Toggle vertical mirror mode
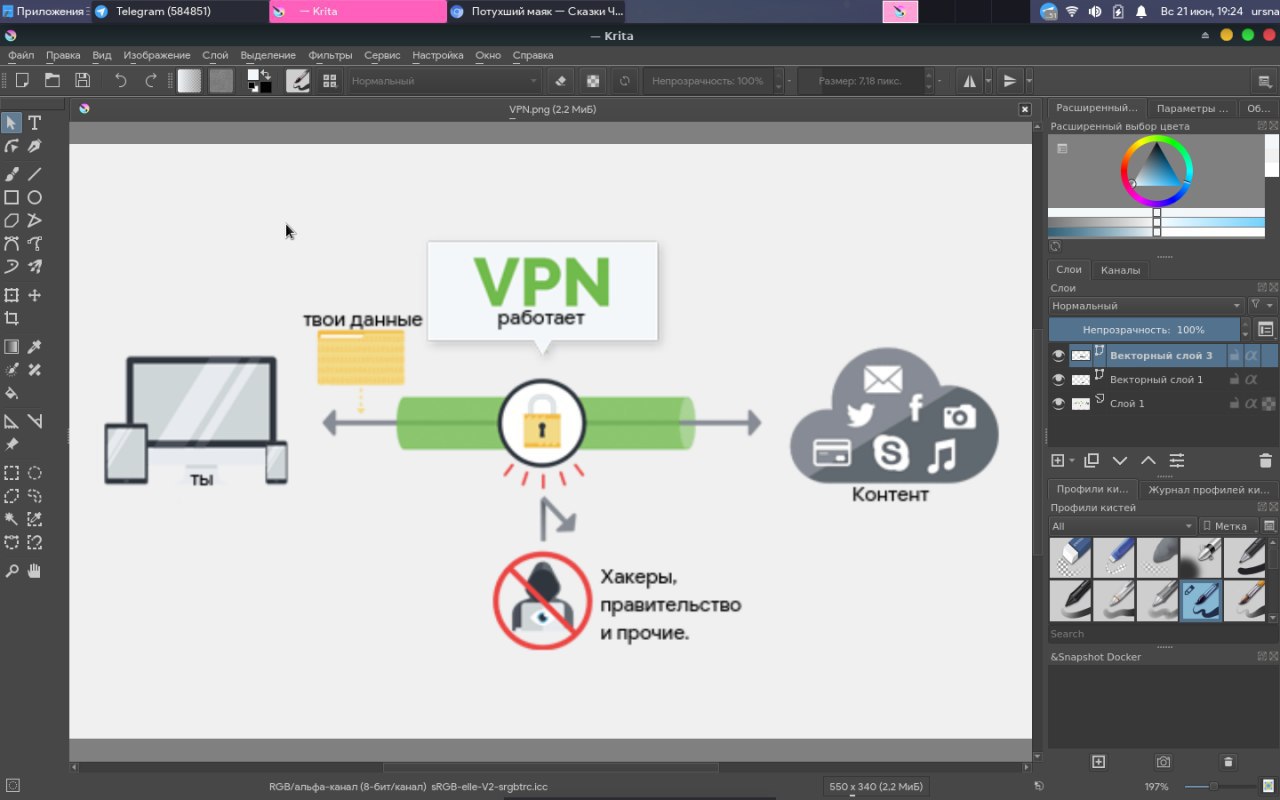Screen dimensions: 1280x800 tap(1010, 81)
